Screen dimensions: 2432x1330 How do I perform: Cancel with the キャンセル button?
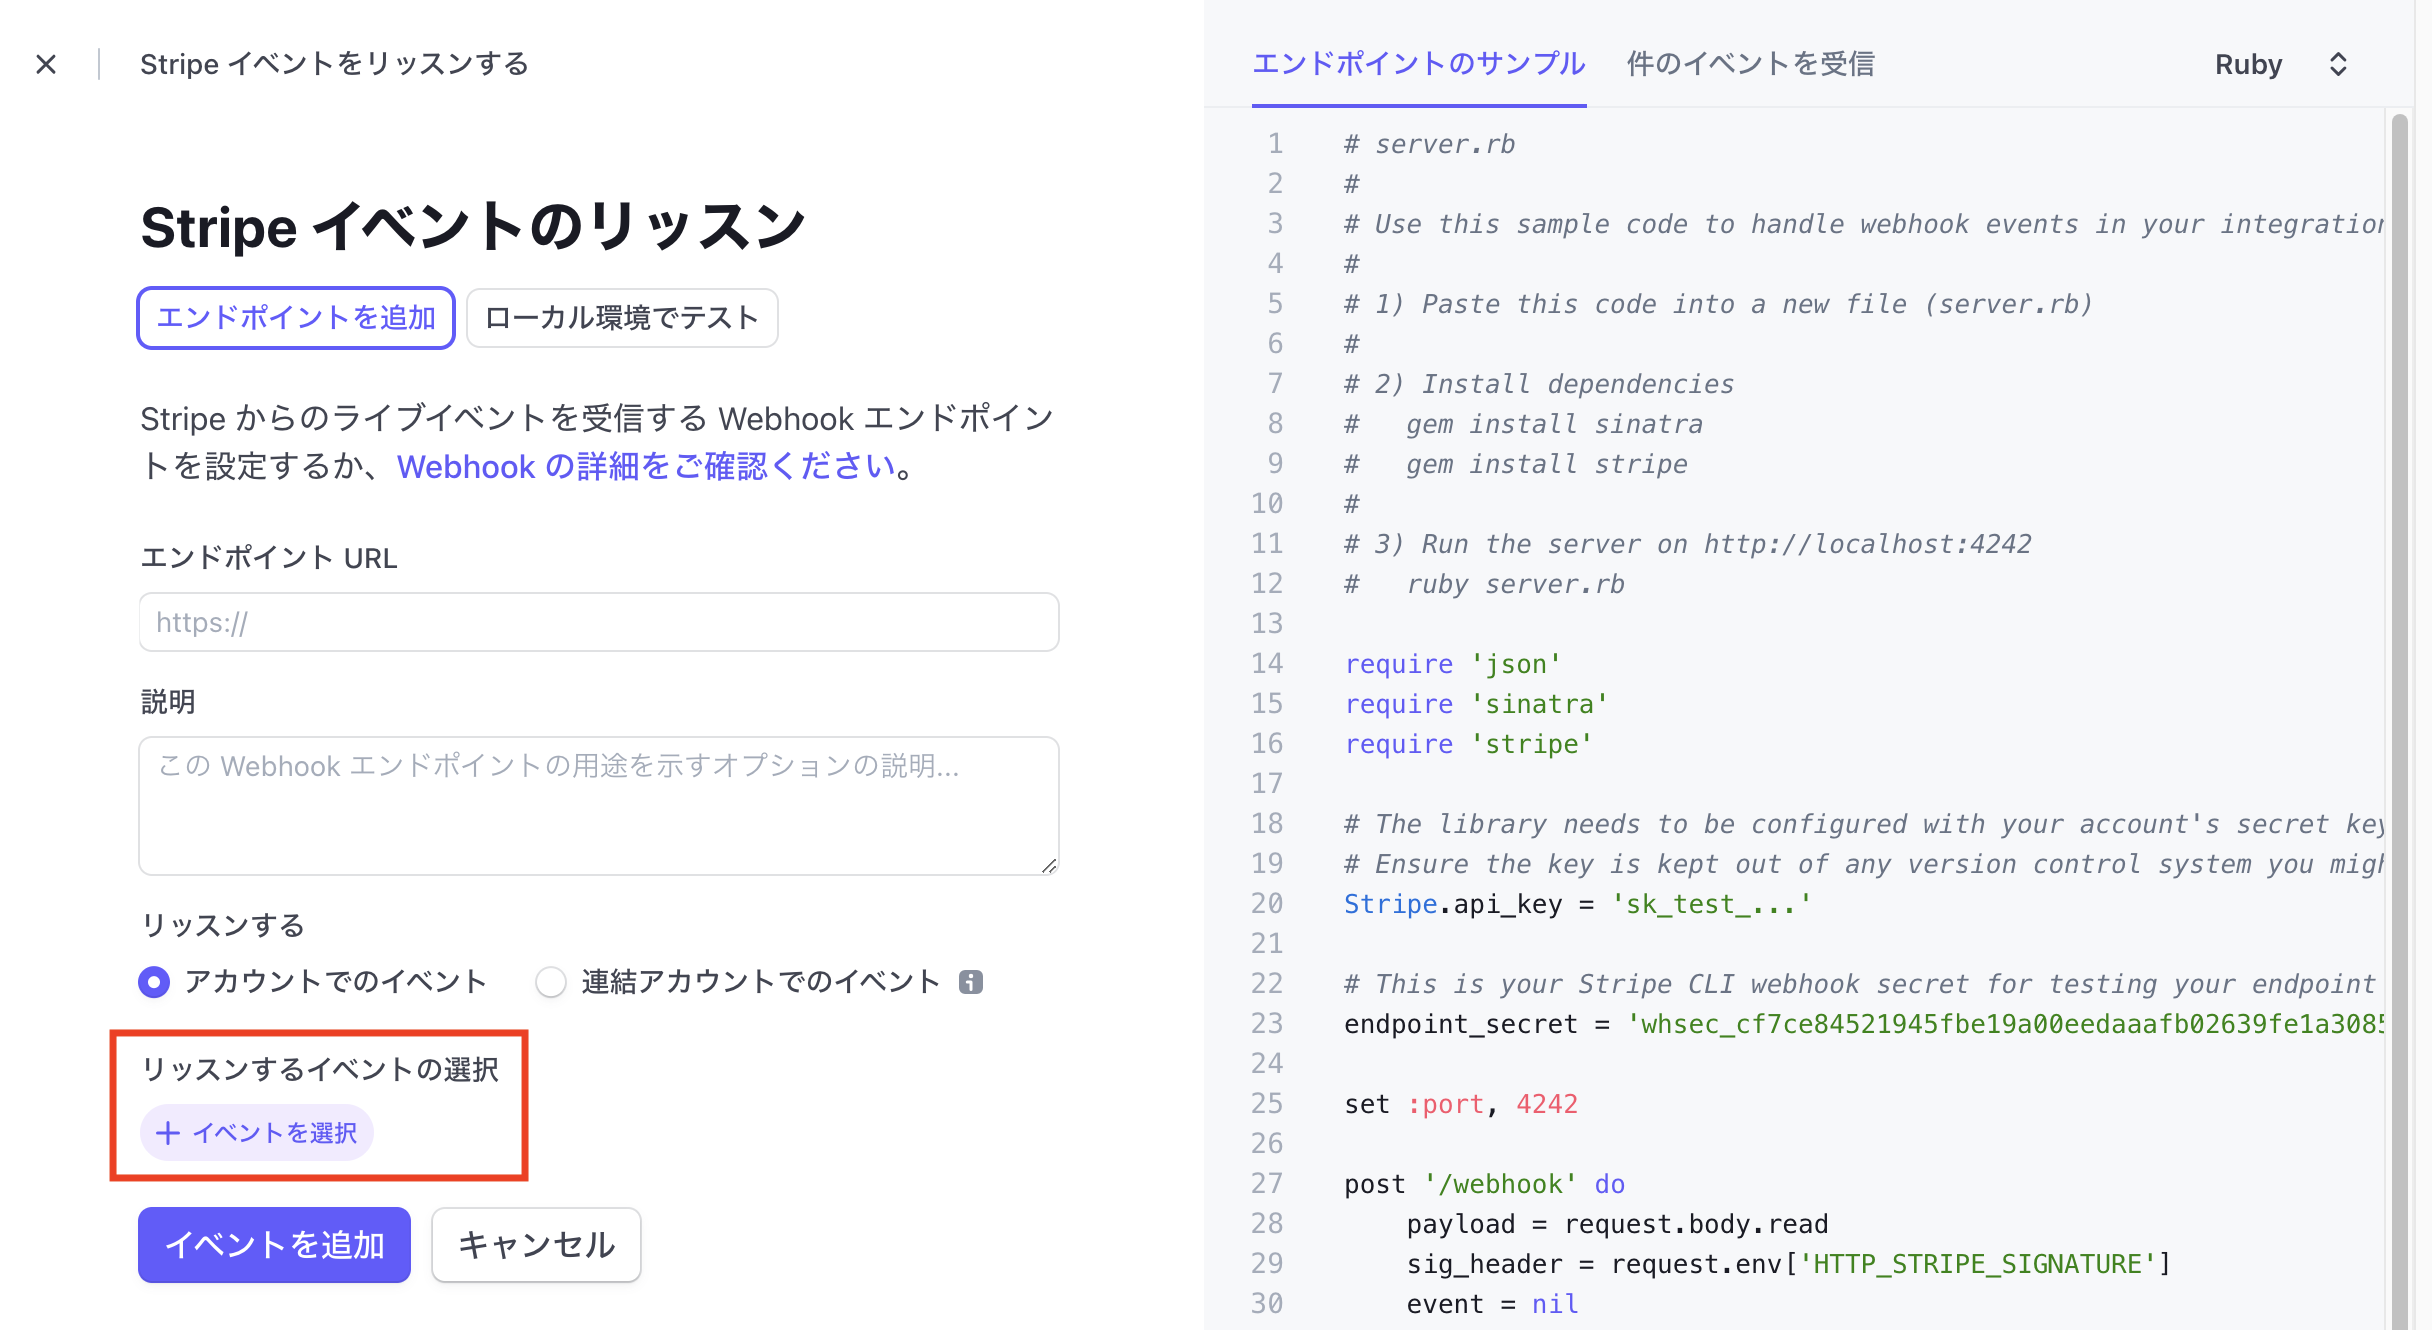[535, 1244]
